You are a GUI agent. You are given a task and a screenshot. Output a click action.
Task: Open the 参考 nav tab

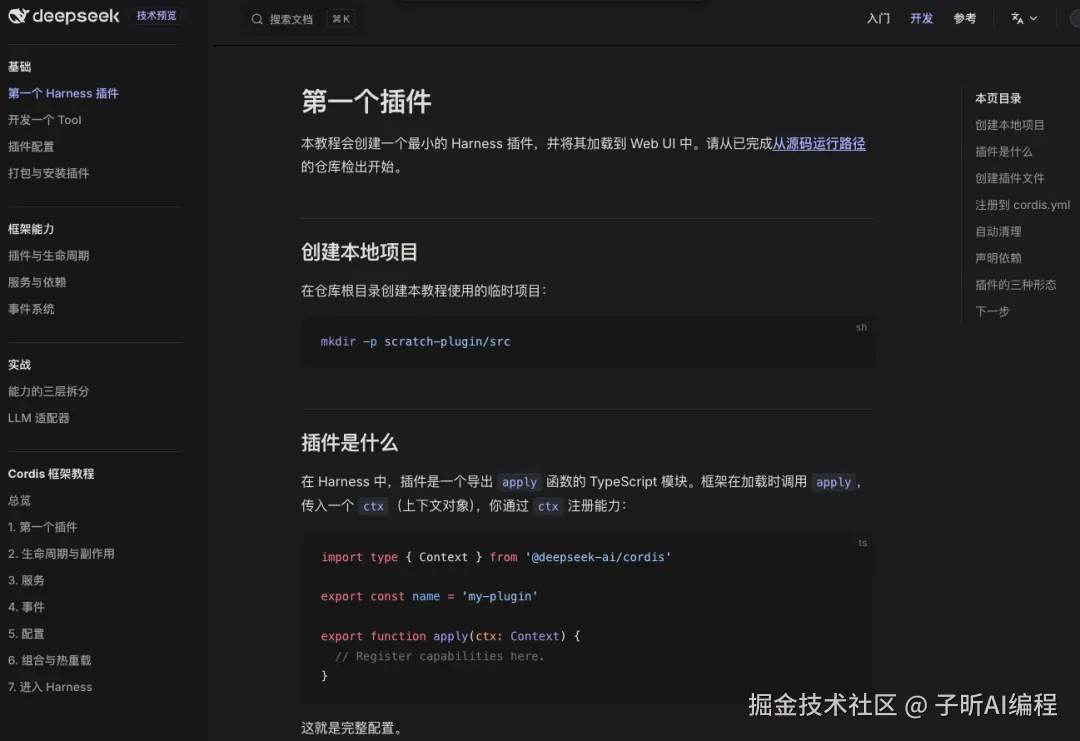coord(964,19)
